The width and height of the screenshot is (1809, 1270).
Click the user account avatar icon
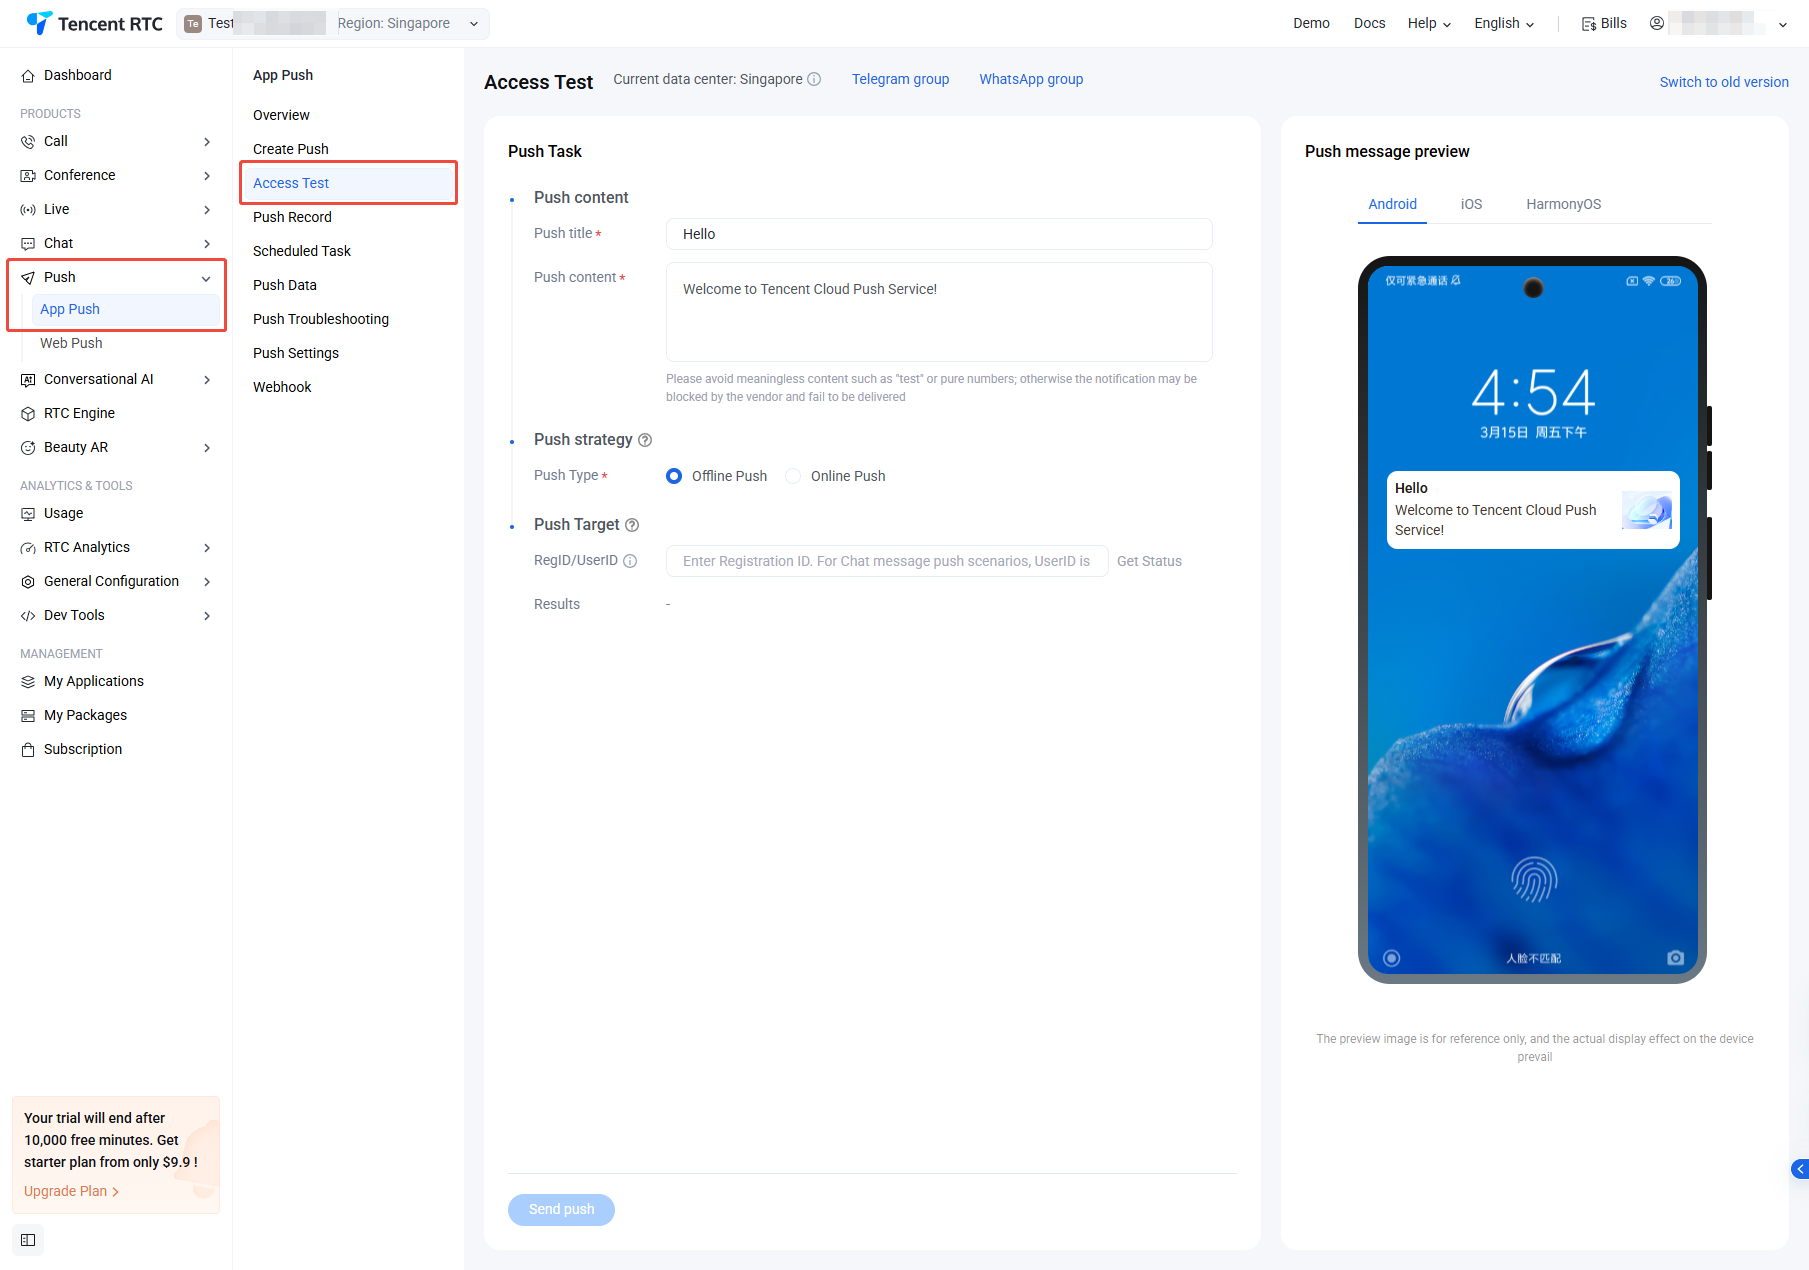1657,23
